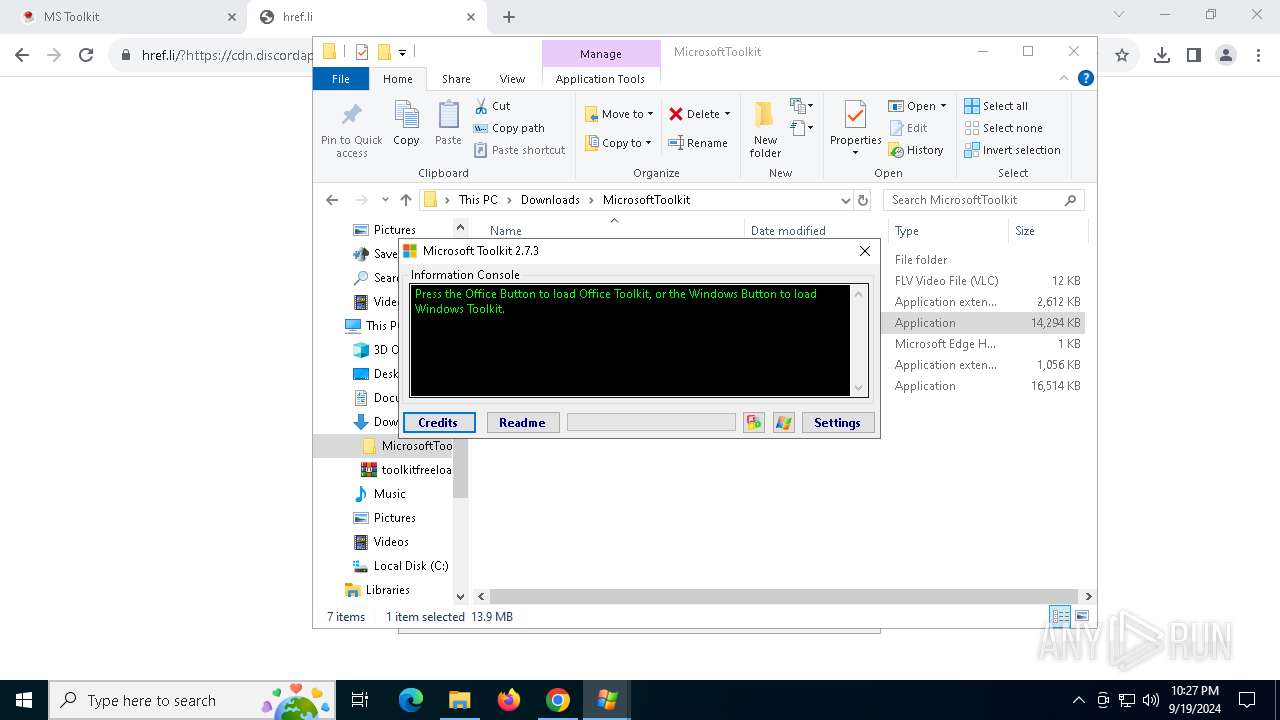Open the Application Tools tab

coord(600,79)
